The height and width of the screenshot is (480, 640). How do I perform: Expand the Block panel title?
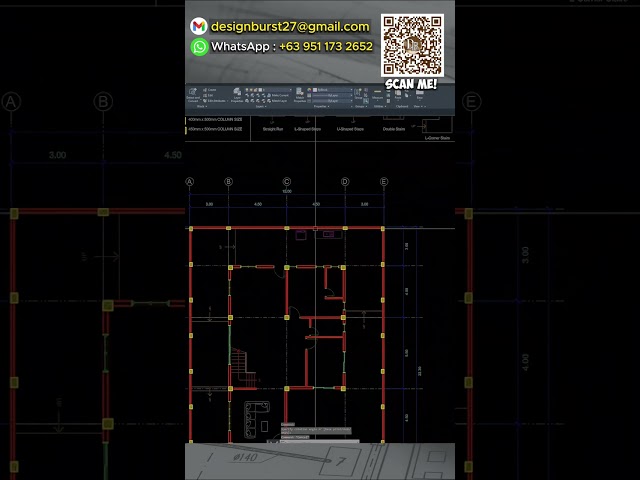[202, 107]
